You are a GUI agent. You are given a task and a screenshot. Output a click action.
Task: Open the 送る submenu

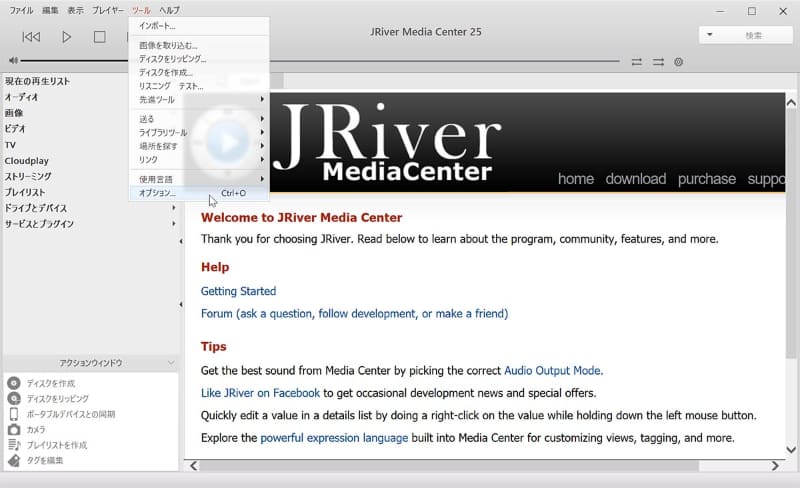point(199,119)
